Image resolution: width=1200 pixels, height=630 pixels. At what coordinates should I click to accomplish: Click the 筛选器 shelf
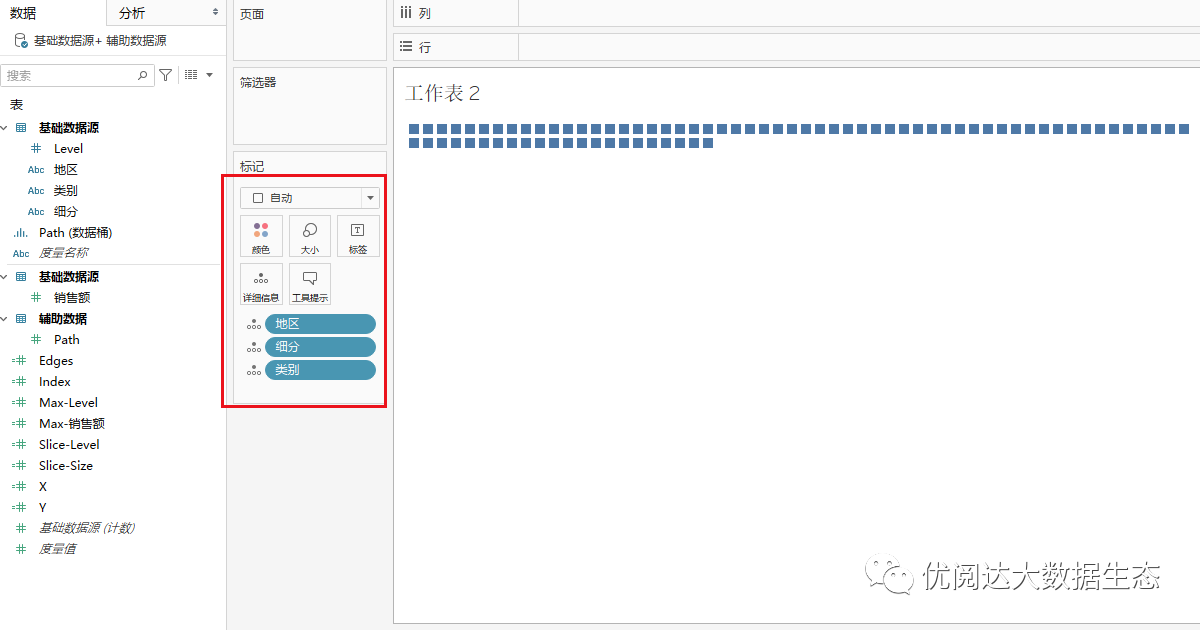point(310,106)
